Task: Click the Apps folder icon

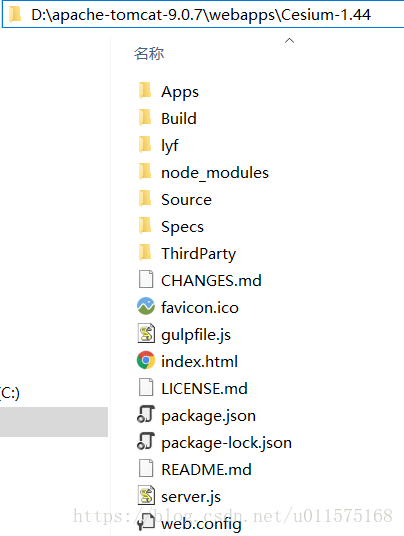Action: 145,91
